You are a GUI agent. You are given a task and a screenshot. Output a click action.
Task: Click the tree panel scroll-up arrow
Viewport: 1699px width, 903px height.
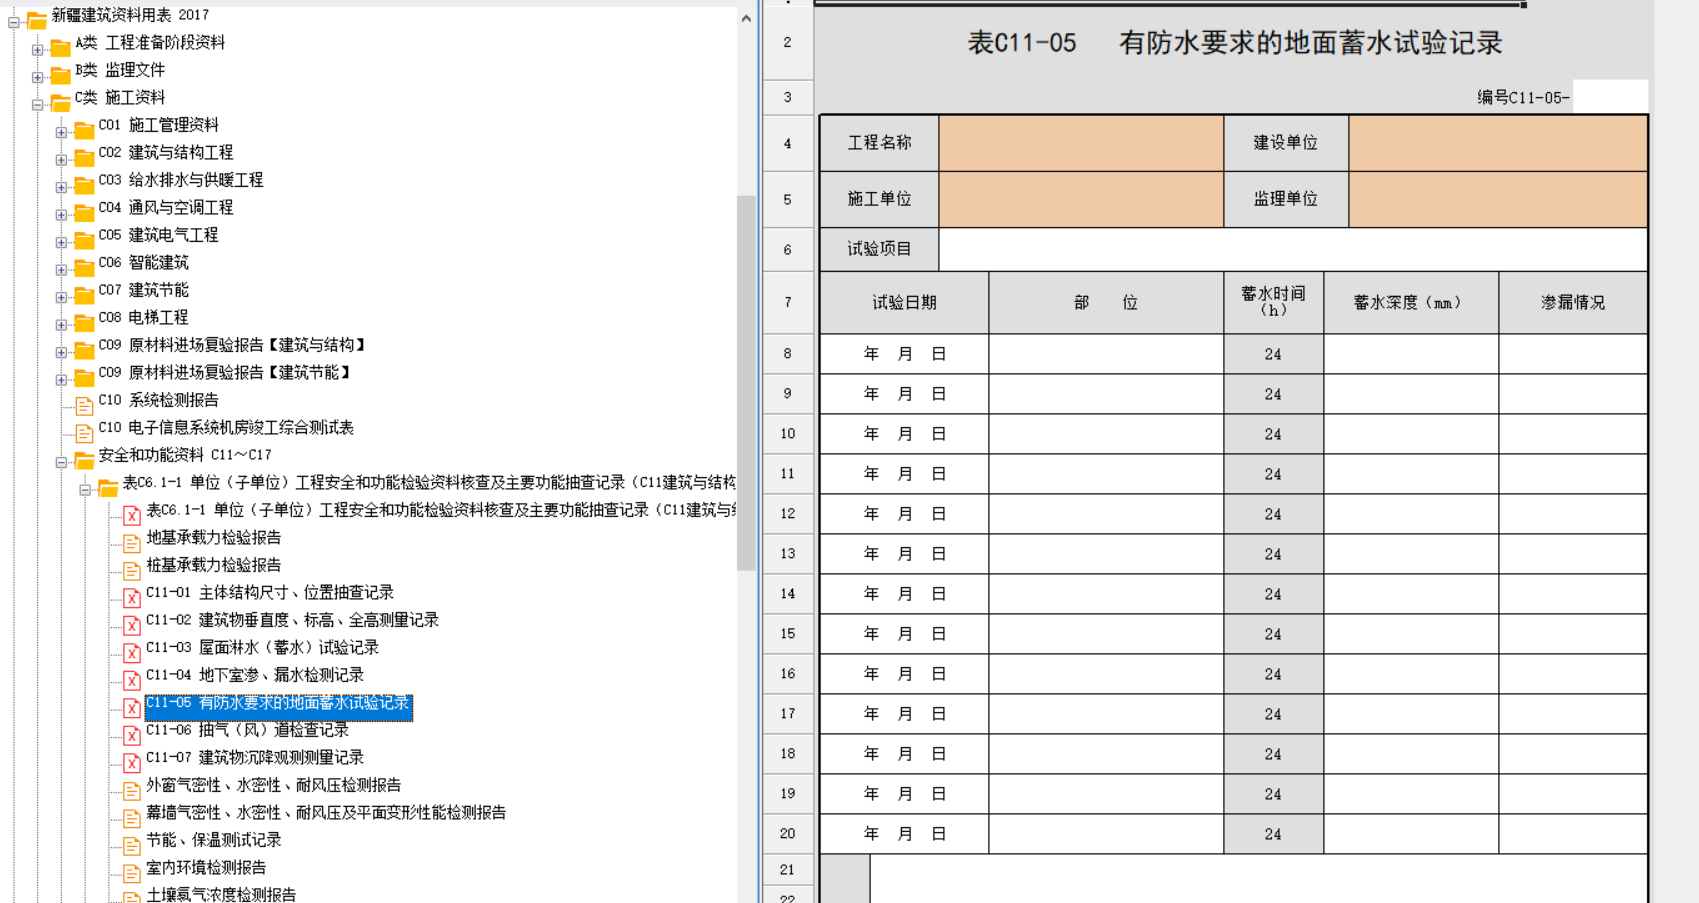pos(746,18)
